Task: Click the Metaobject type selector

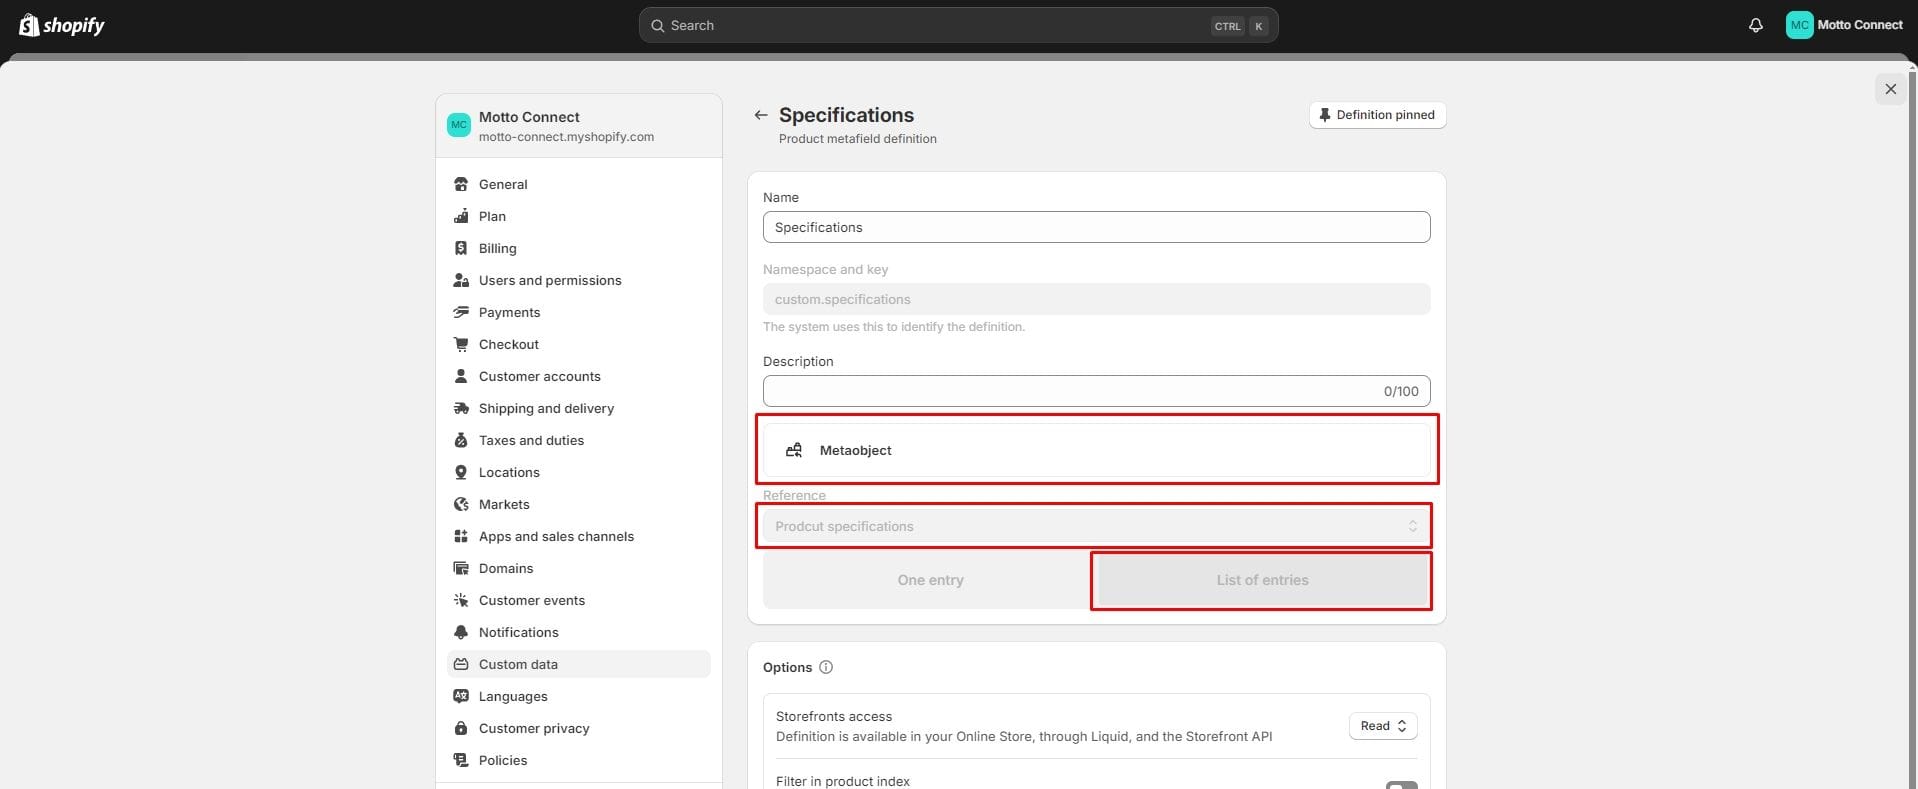Action: (1096, 450)
